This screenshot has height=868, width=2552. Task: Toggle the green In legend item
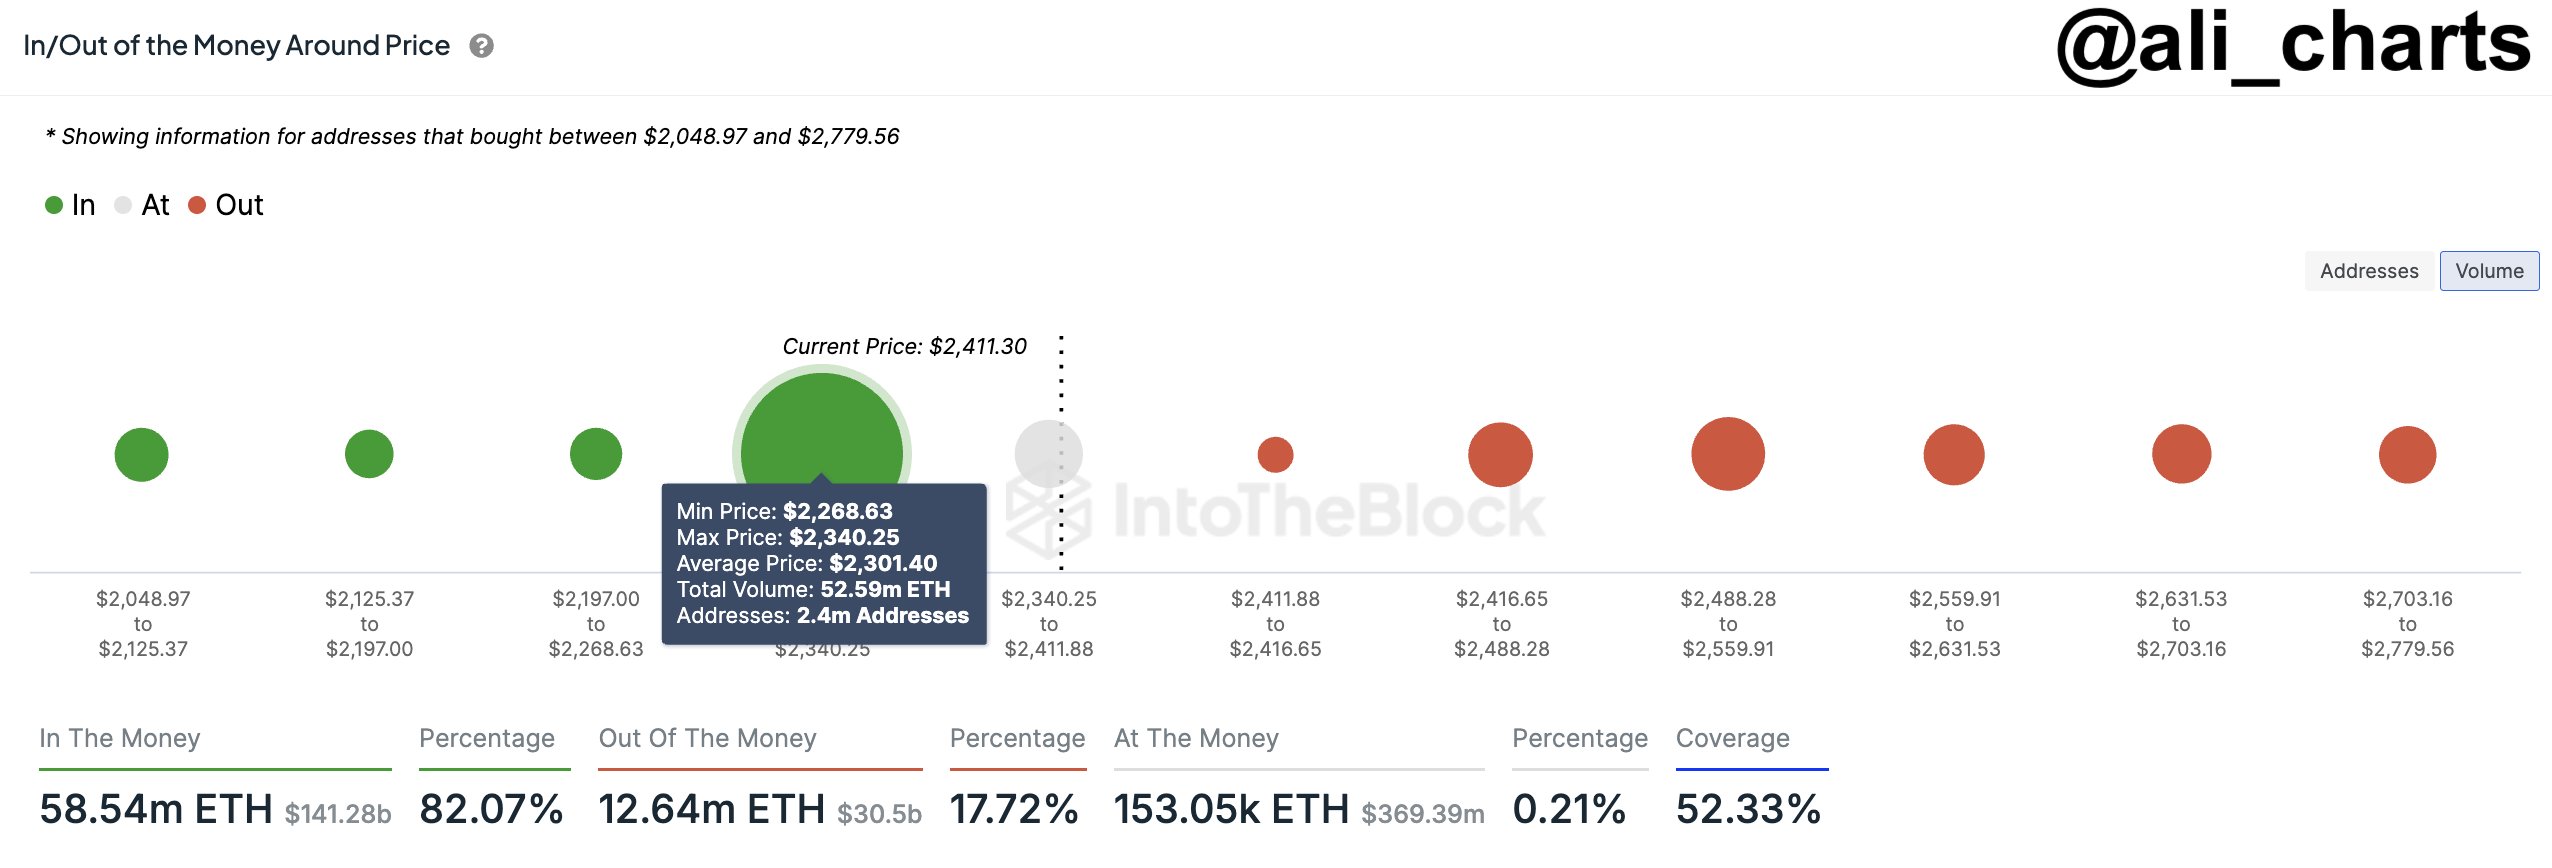pyautogui.click(x=70, y=205)
